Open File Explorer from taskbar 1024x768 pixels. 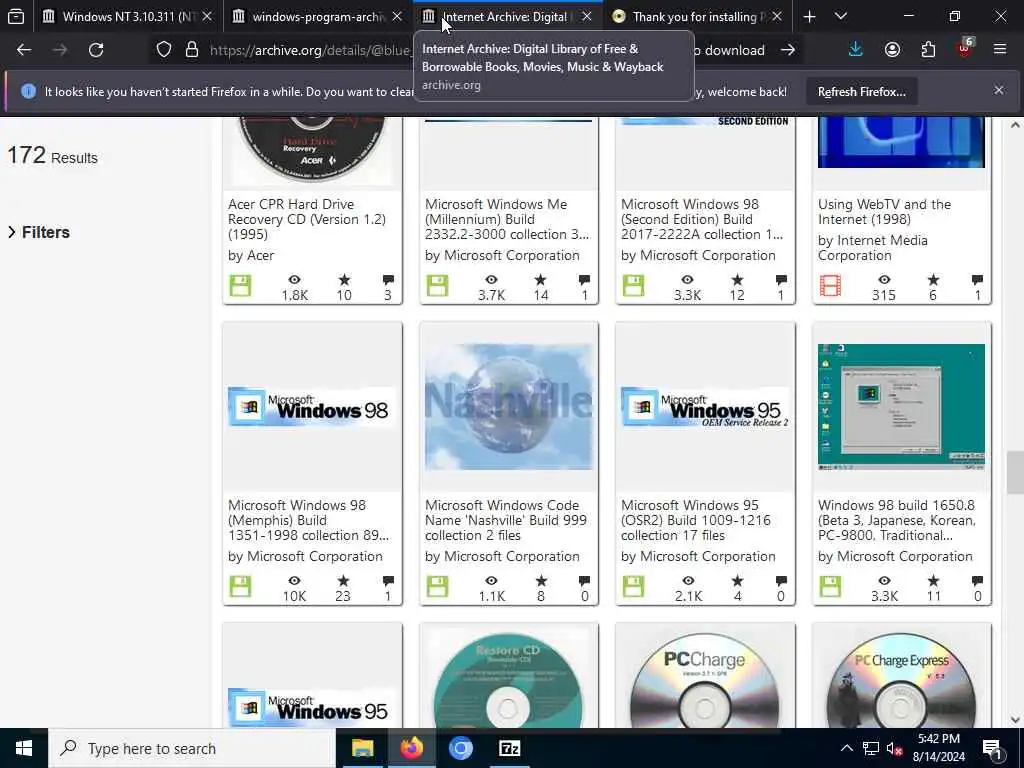362,748
